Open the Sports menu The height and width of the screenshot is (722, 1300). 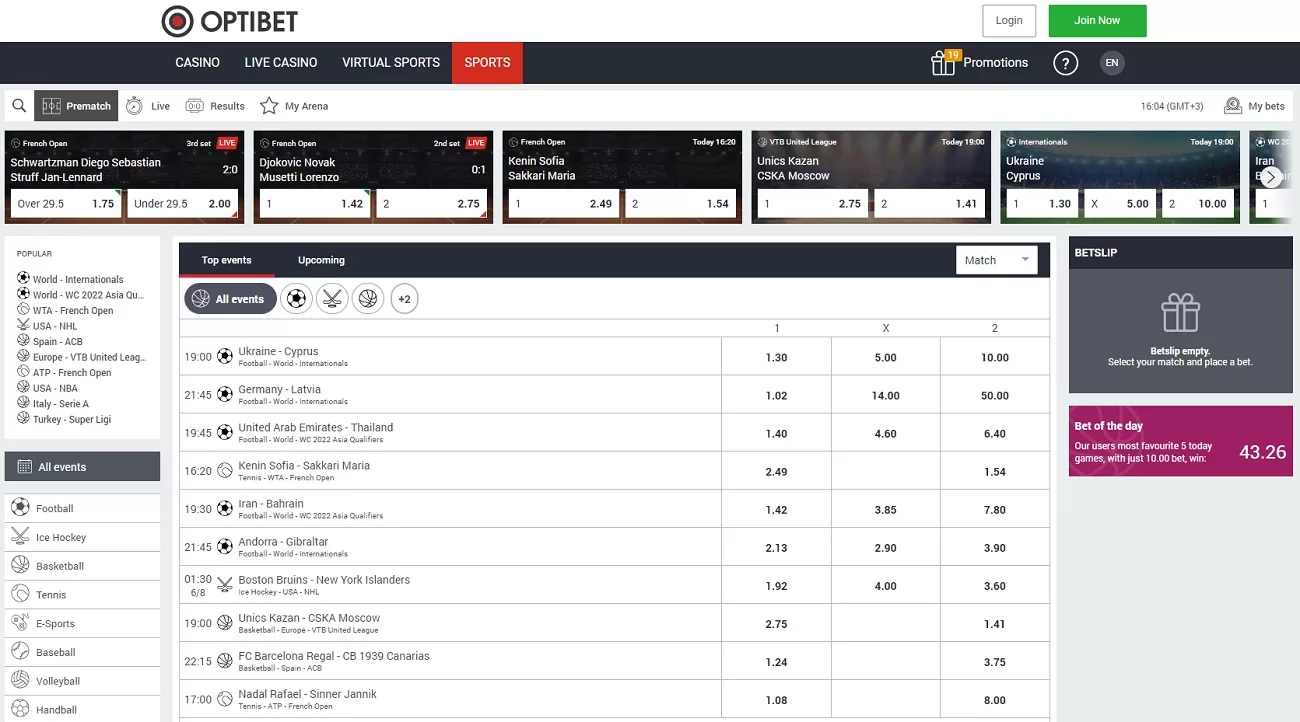487,62
